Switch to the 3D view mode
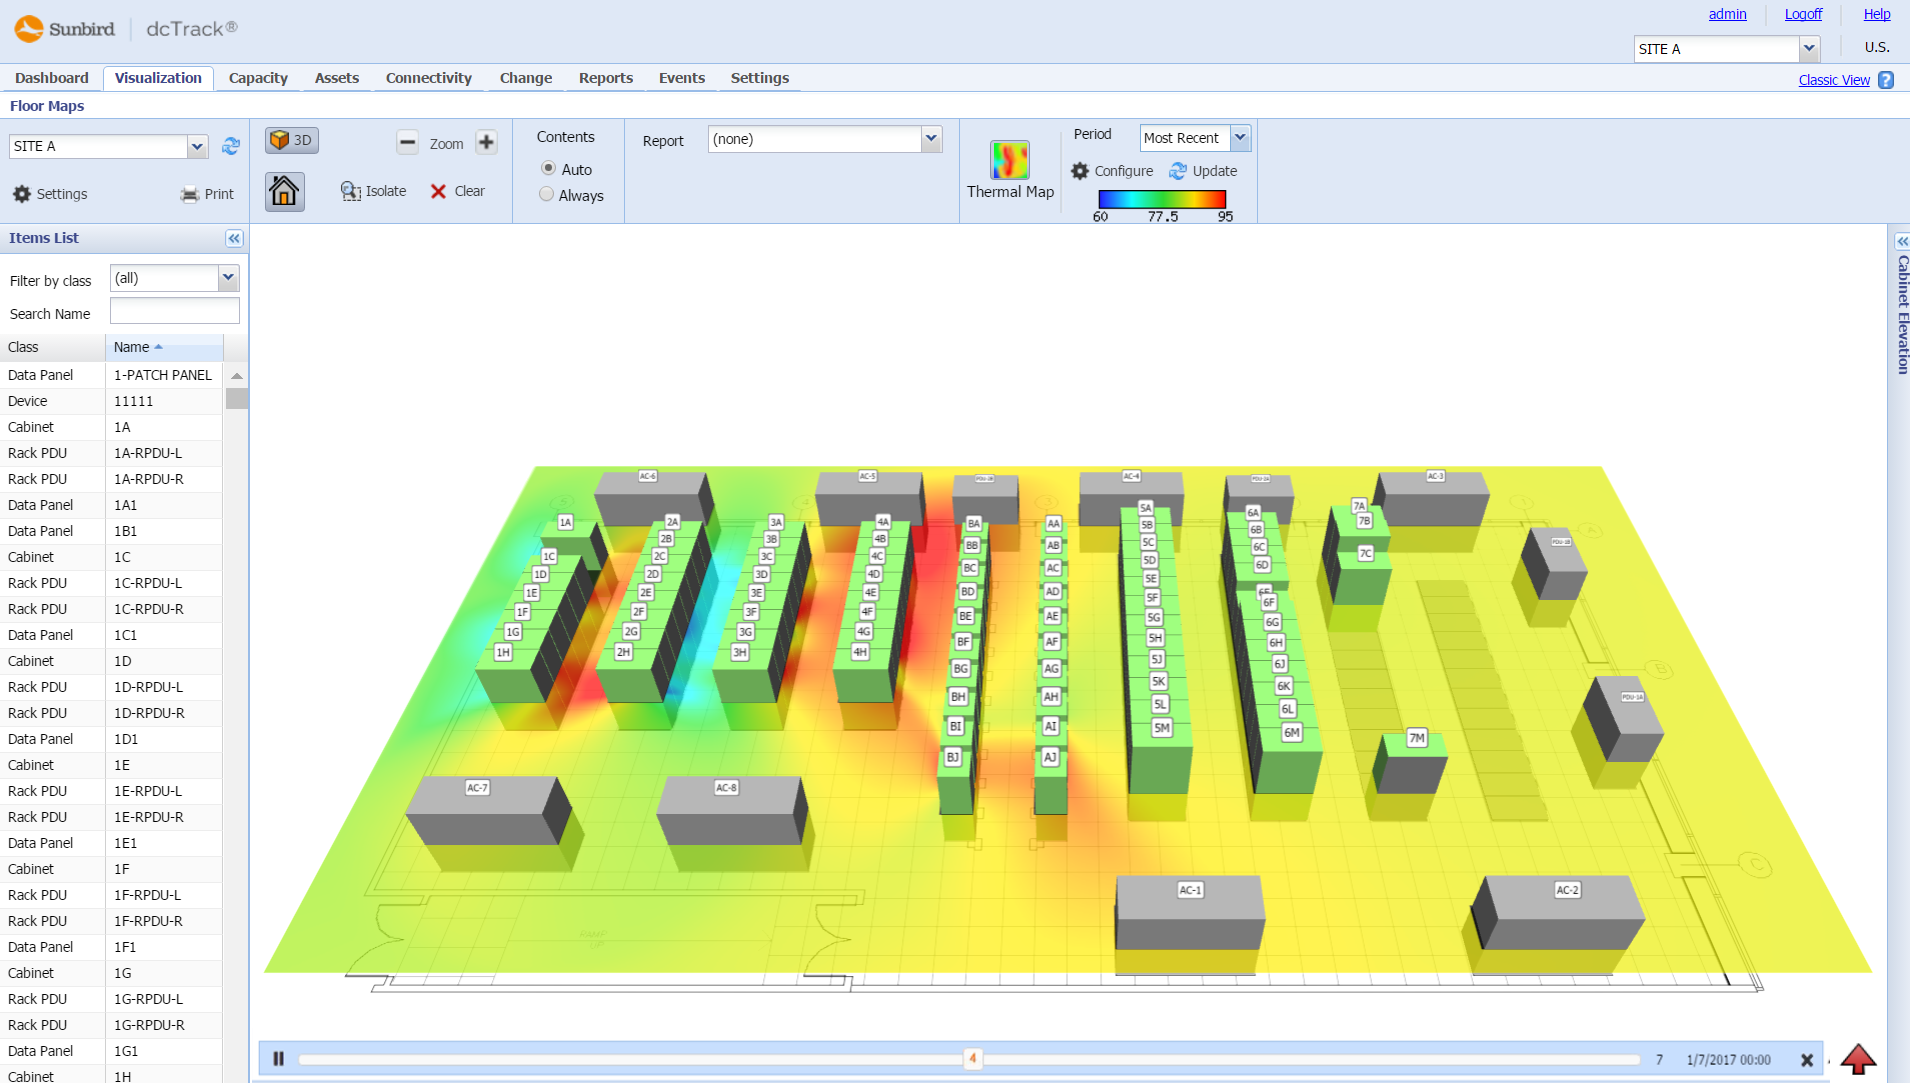 click(291, 140)
